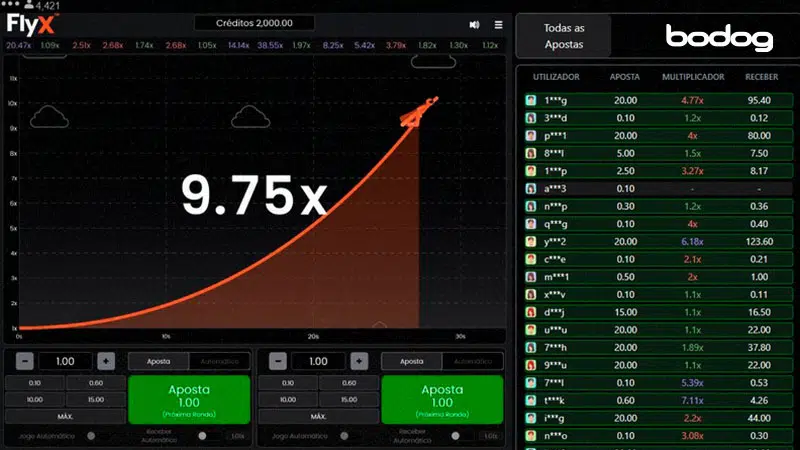The width and height of the screenshot is (800, 450).
Task: Mute the game sound with speaker icon
Action: coord(473,24)
